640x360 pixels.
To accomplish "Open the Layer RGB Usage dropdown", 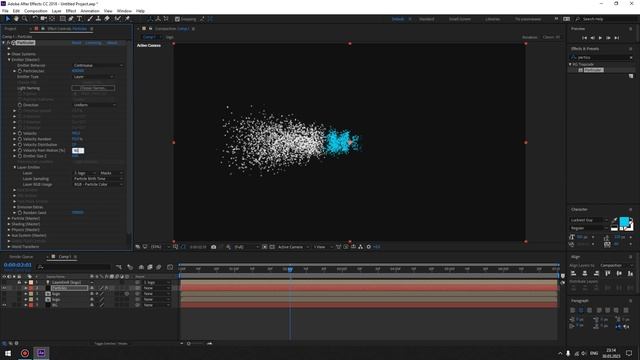I will pos(98,184).
